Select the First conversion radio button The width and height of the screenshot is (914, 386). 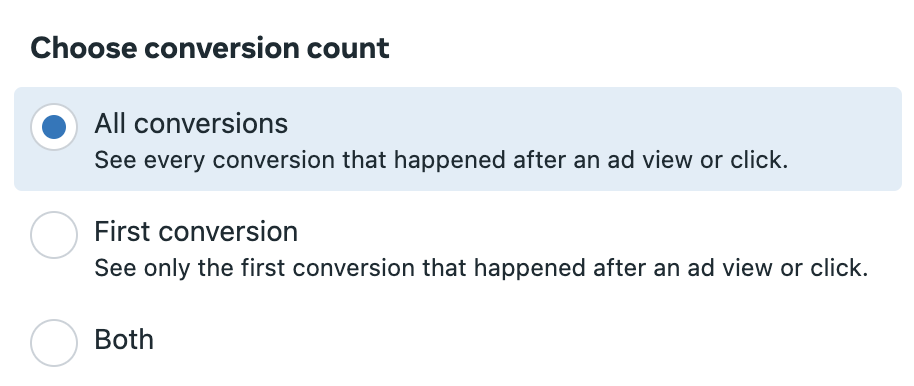(54, 235)
